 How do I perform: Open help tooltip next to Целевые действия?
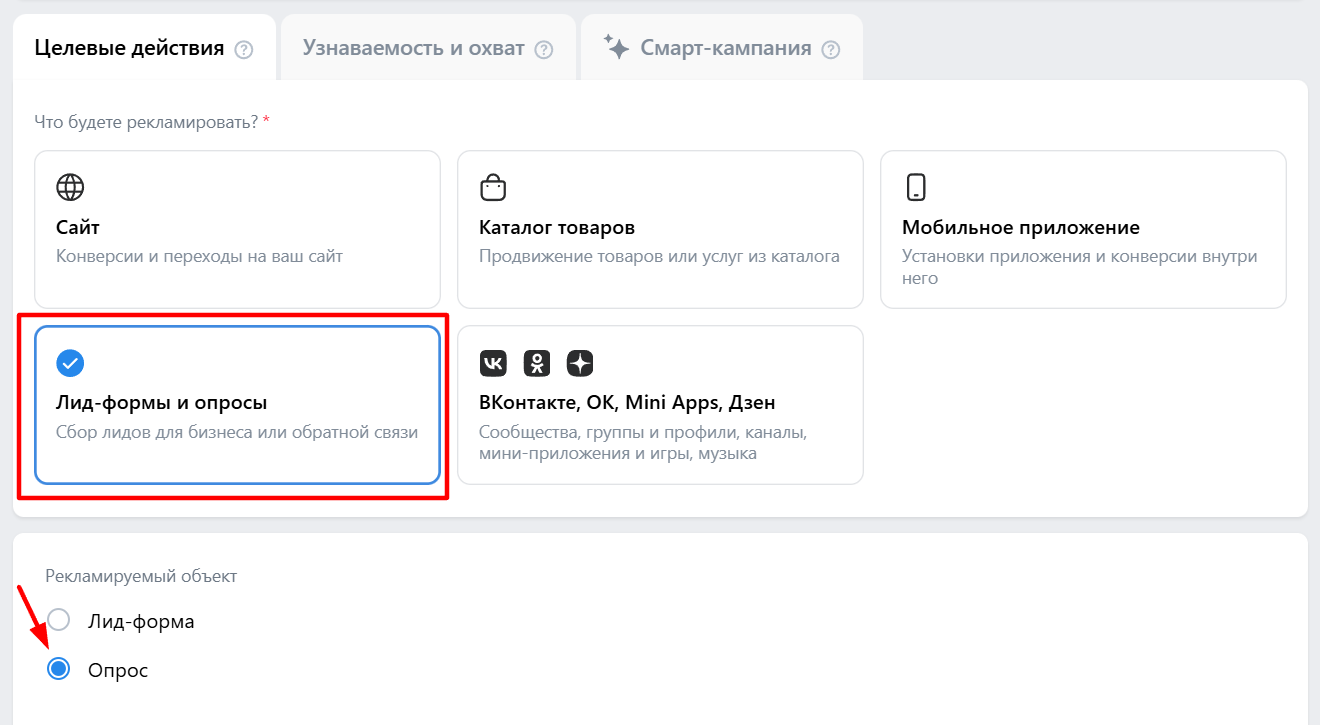pos(243,49)
